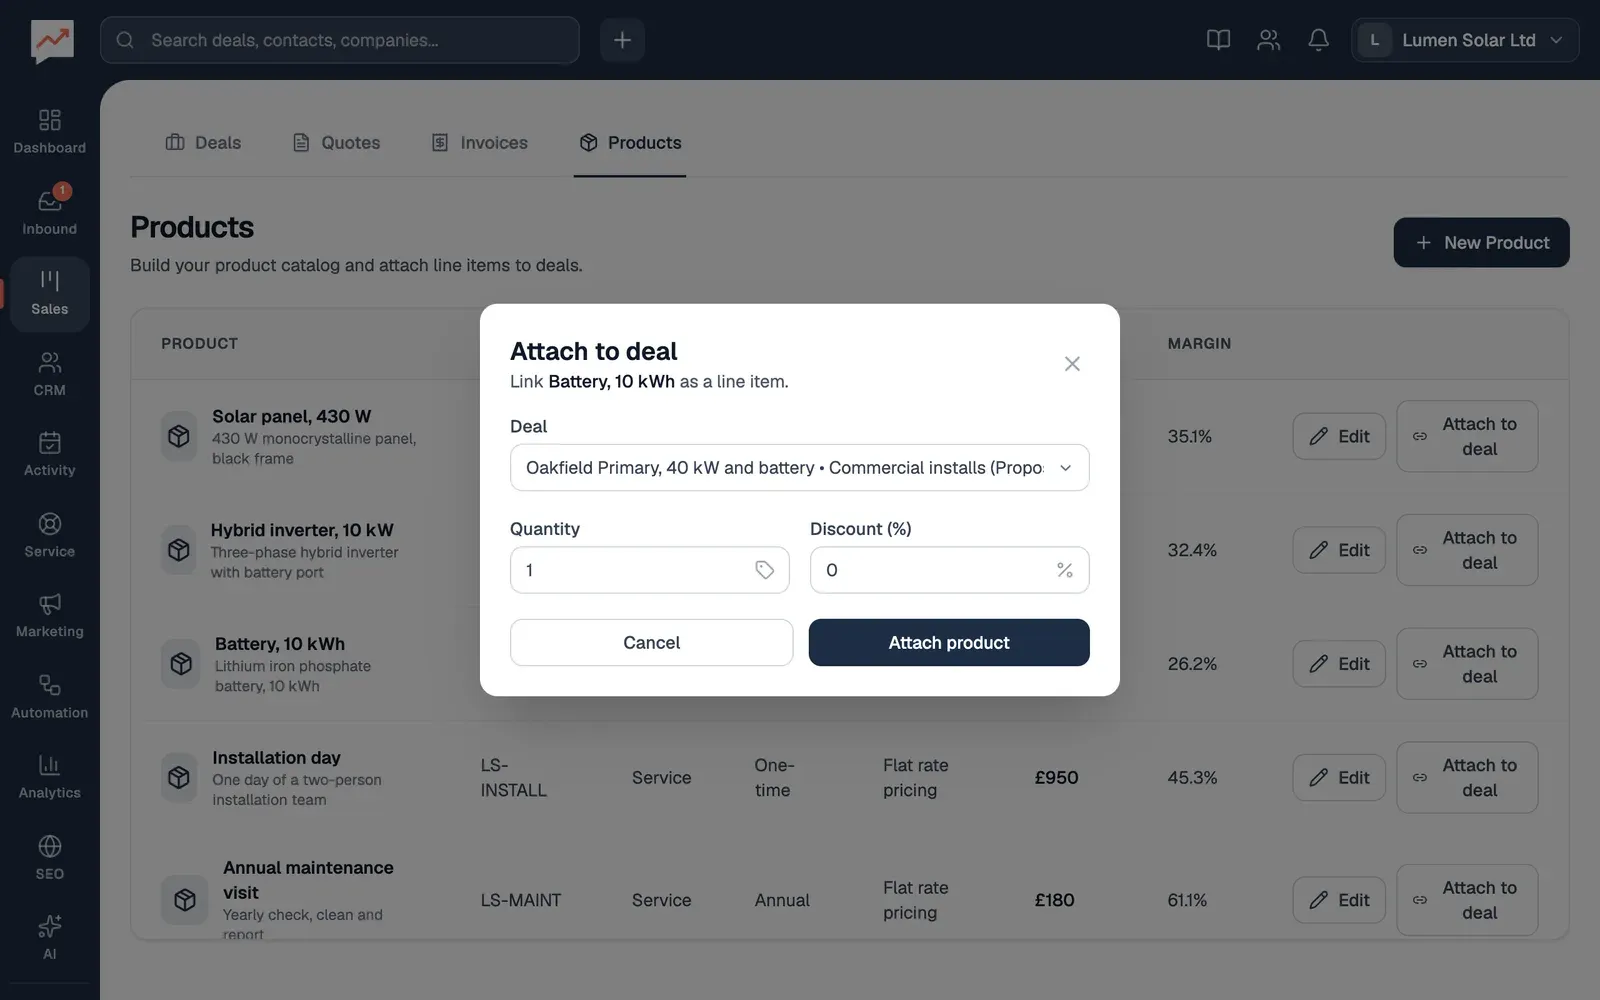Switch to the Quotes tab
This screenshot has height=1000, width=1600.
point(336,143)
